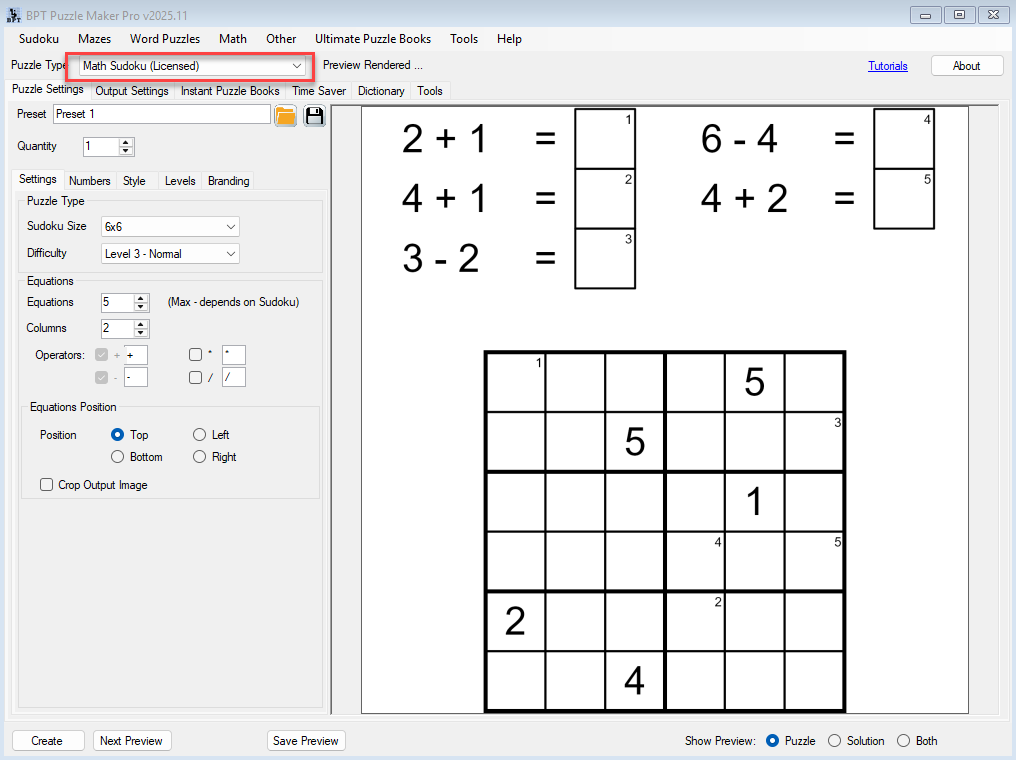Decrease the Columns value with the down arrow
Viewport: 1016px width, 760px height.
pos(142,332)
